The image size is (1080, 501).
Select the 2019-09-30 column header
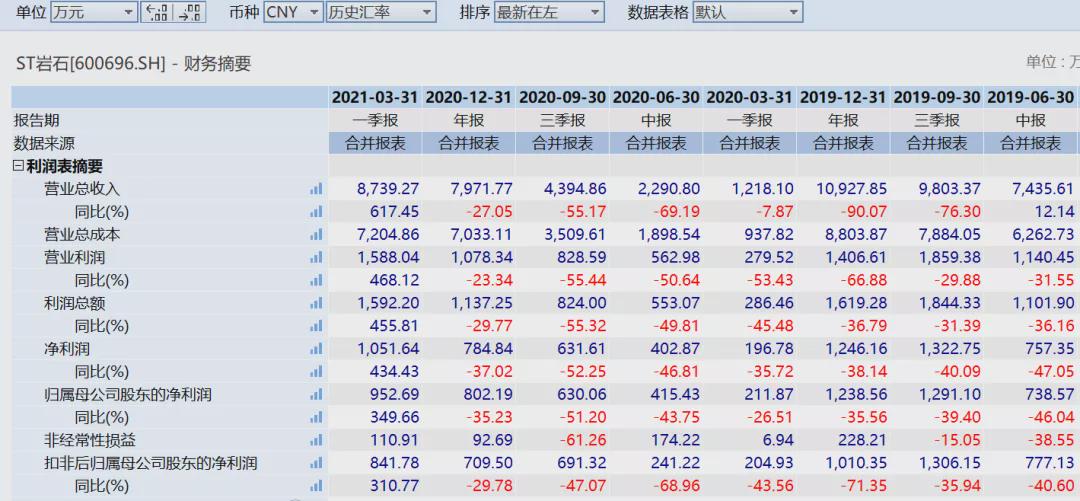pos(937,97)
